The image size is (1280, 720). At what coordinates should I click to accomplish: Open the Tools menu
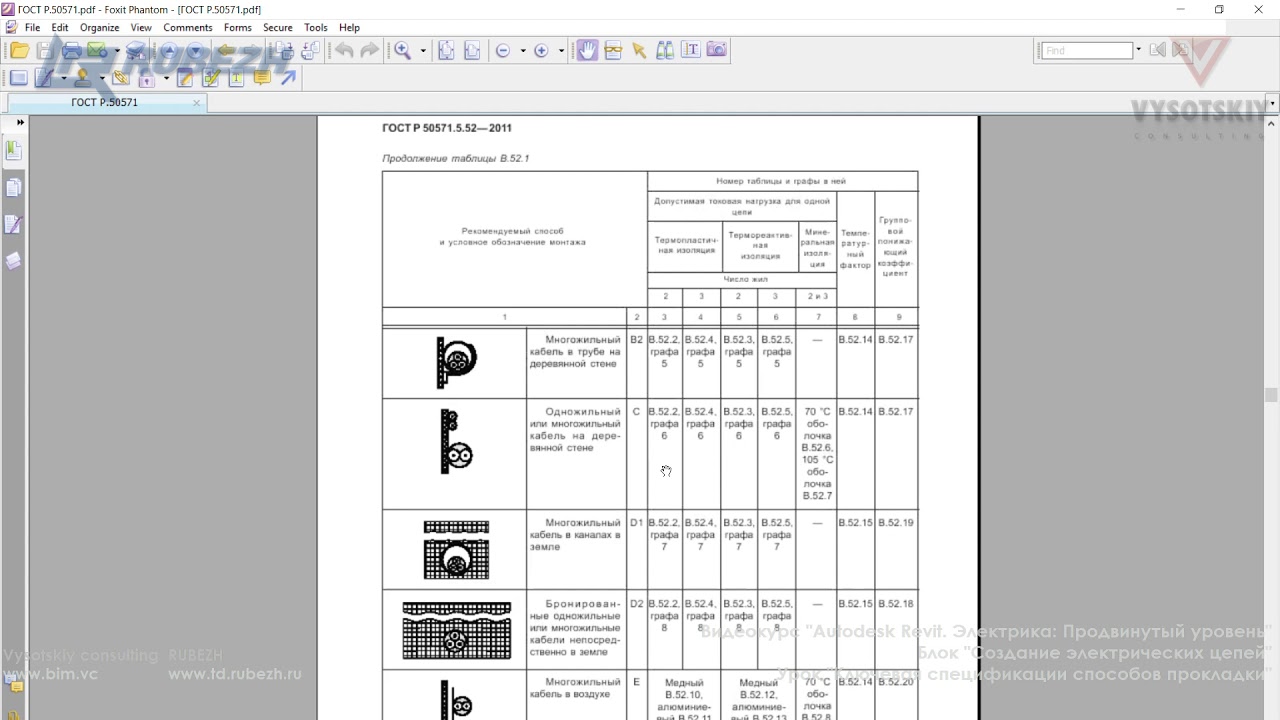316,27
